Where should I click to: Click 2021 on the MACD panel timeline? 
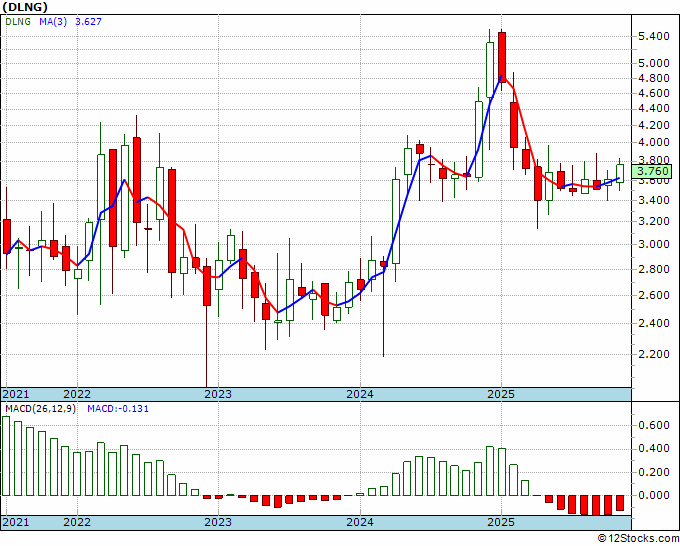tap(16, 522)
